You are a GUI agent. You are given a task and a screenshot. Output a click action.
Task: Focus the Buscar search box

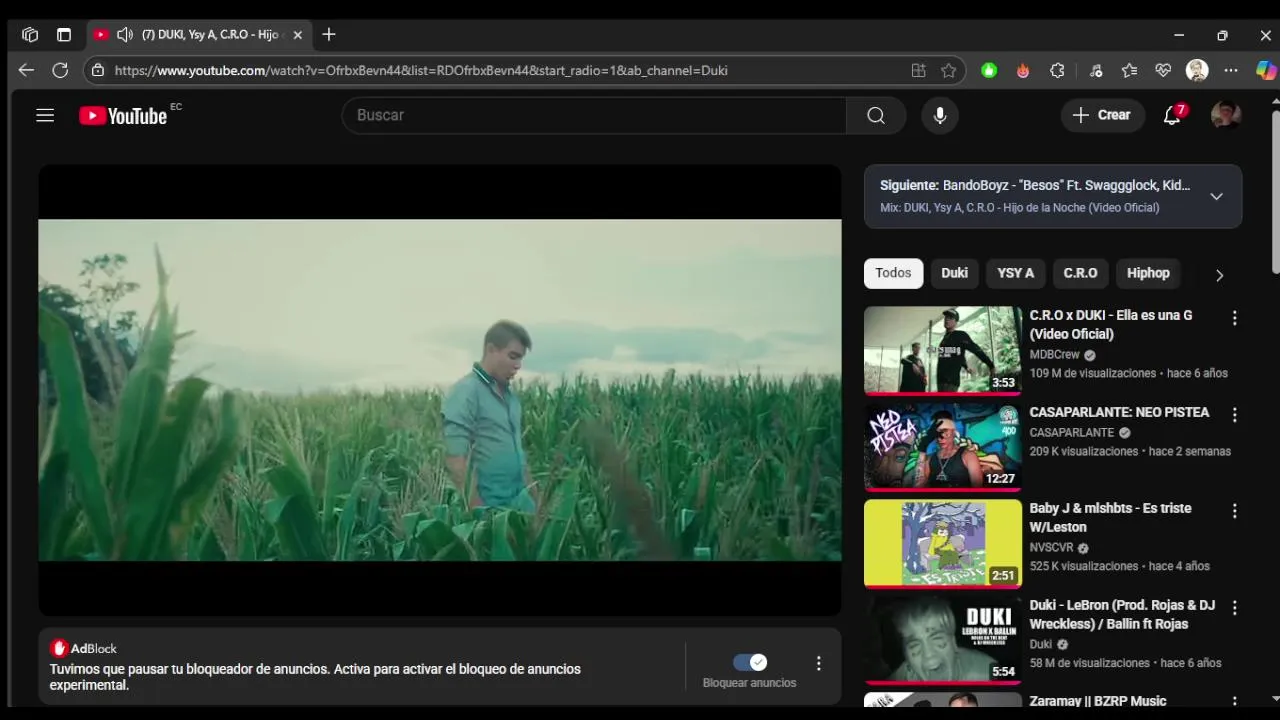click(x=594, y=115)
